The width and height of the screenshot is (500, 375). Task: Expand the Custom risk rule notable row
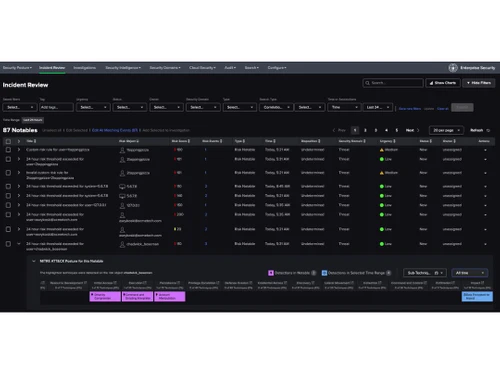tap(19, 150)
